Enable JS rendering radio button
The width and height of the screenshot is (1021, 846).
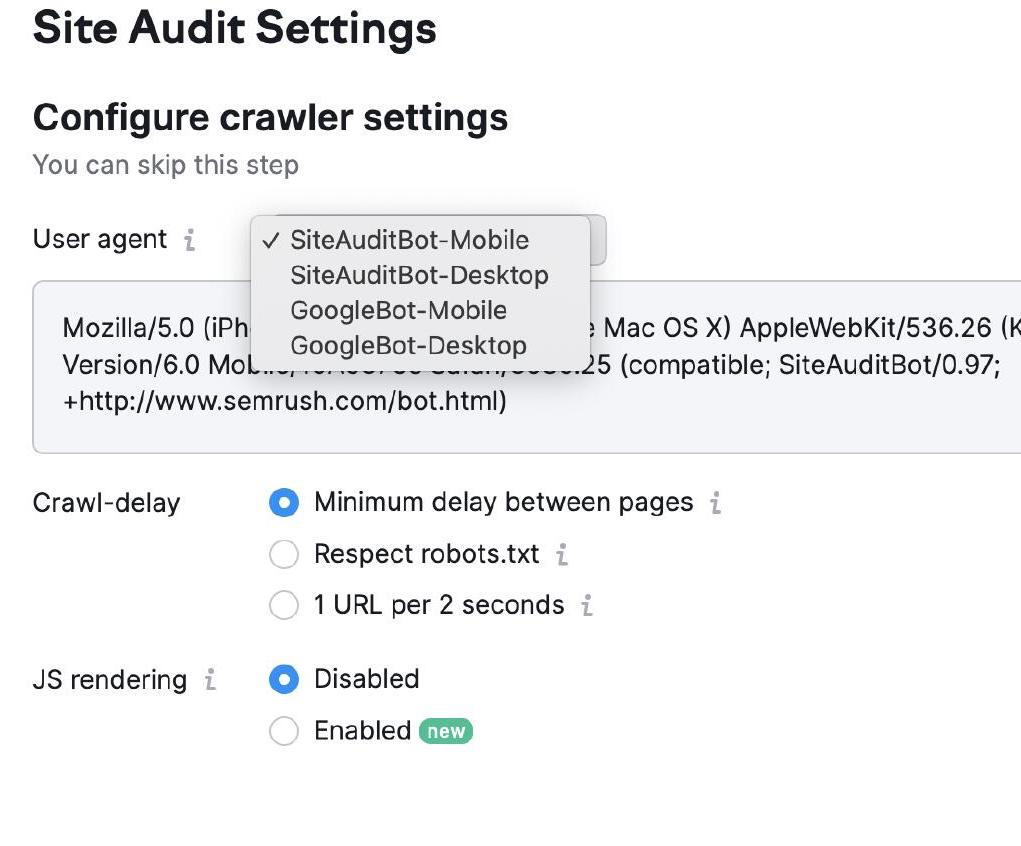pyautogui.click(x=284, y=731)
